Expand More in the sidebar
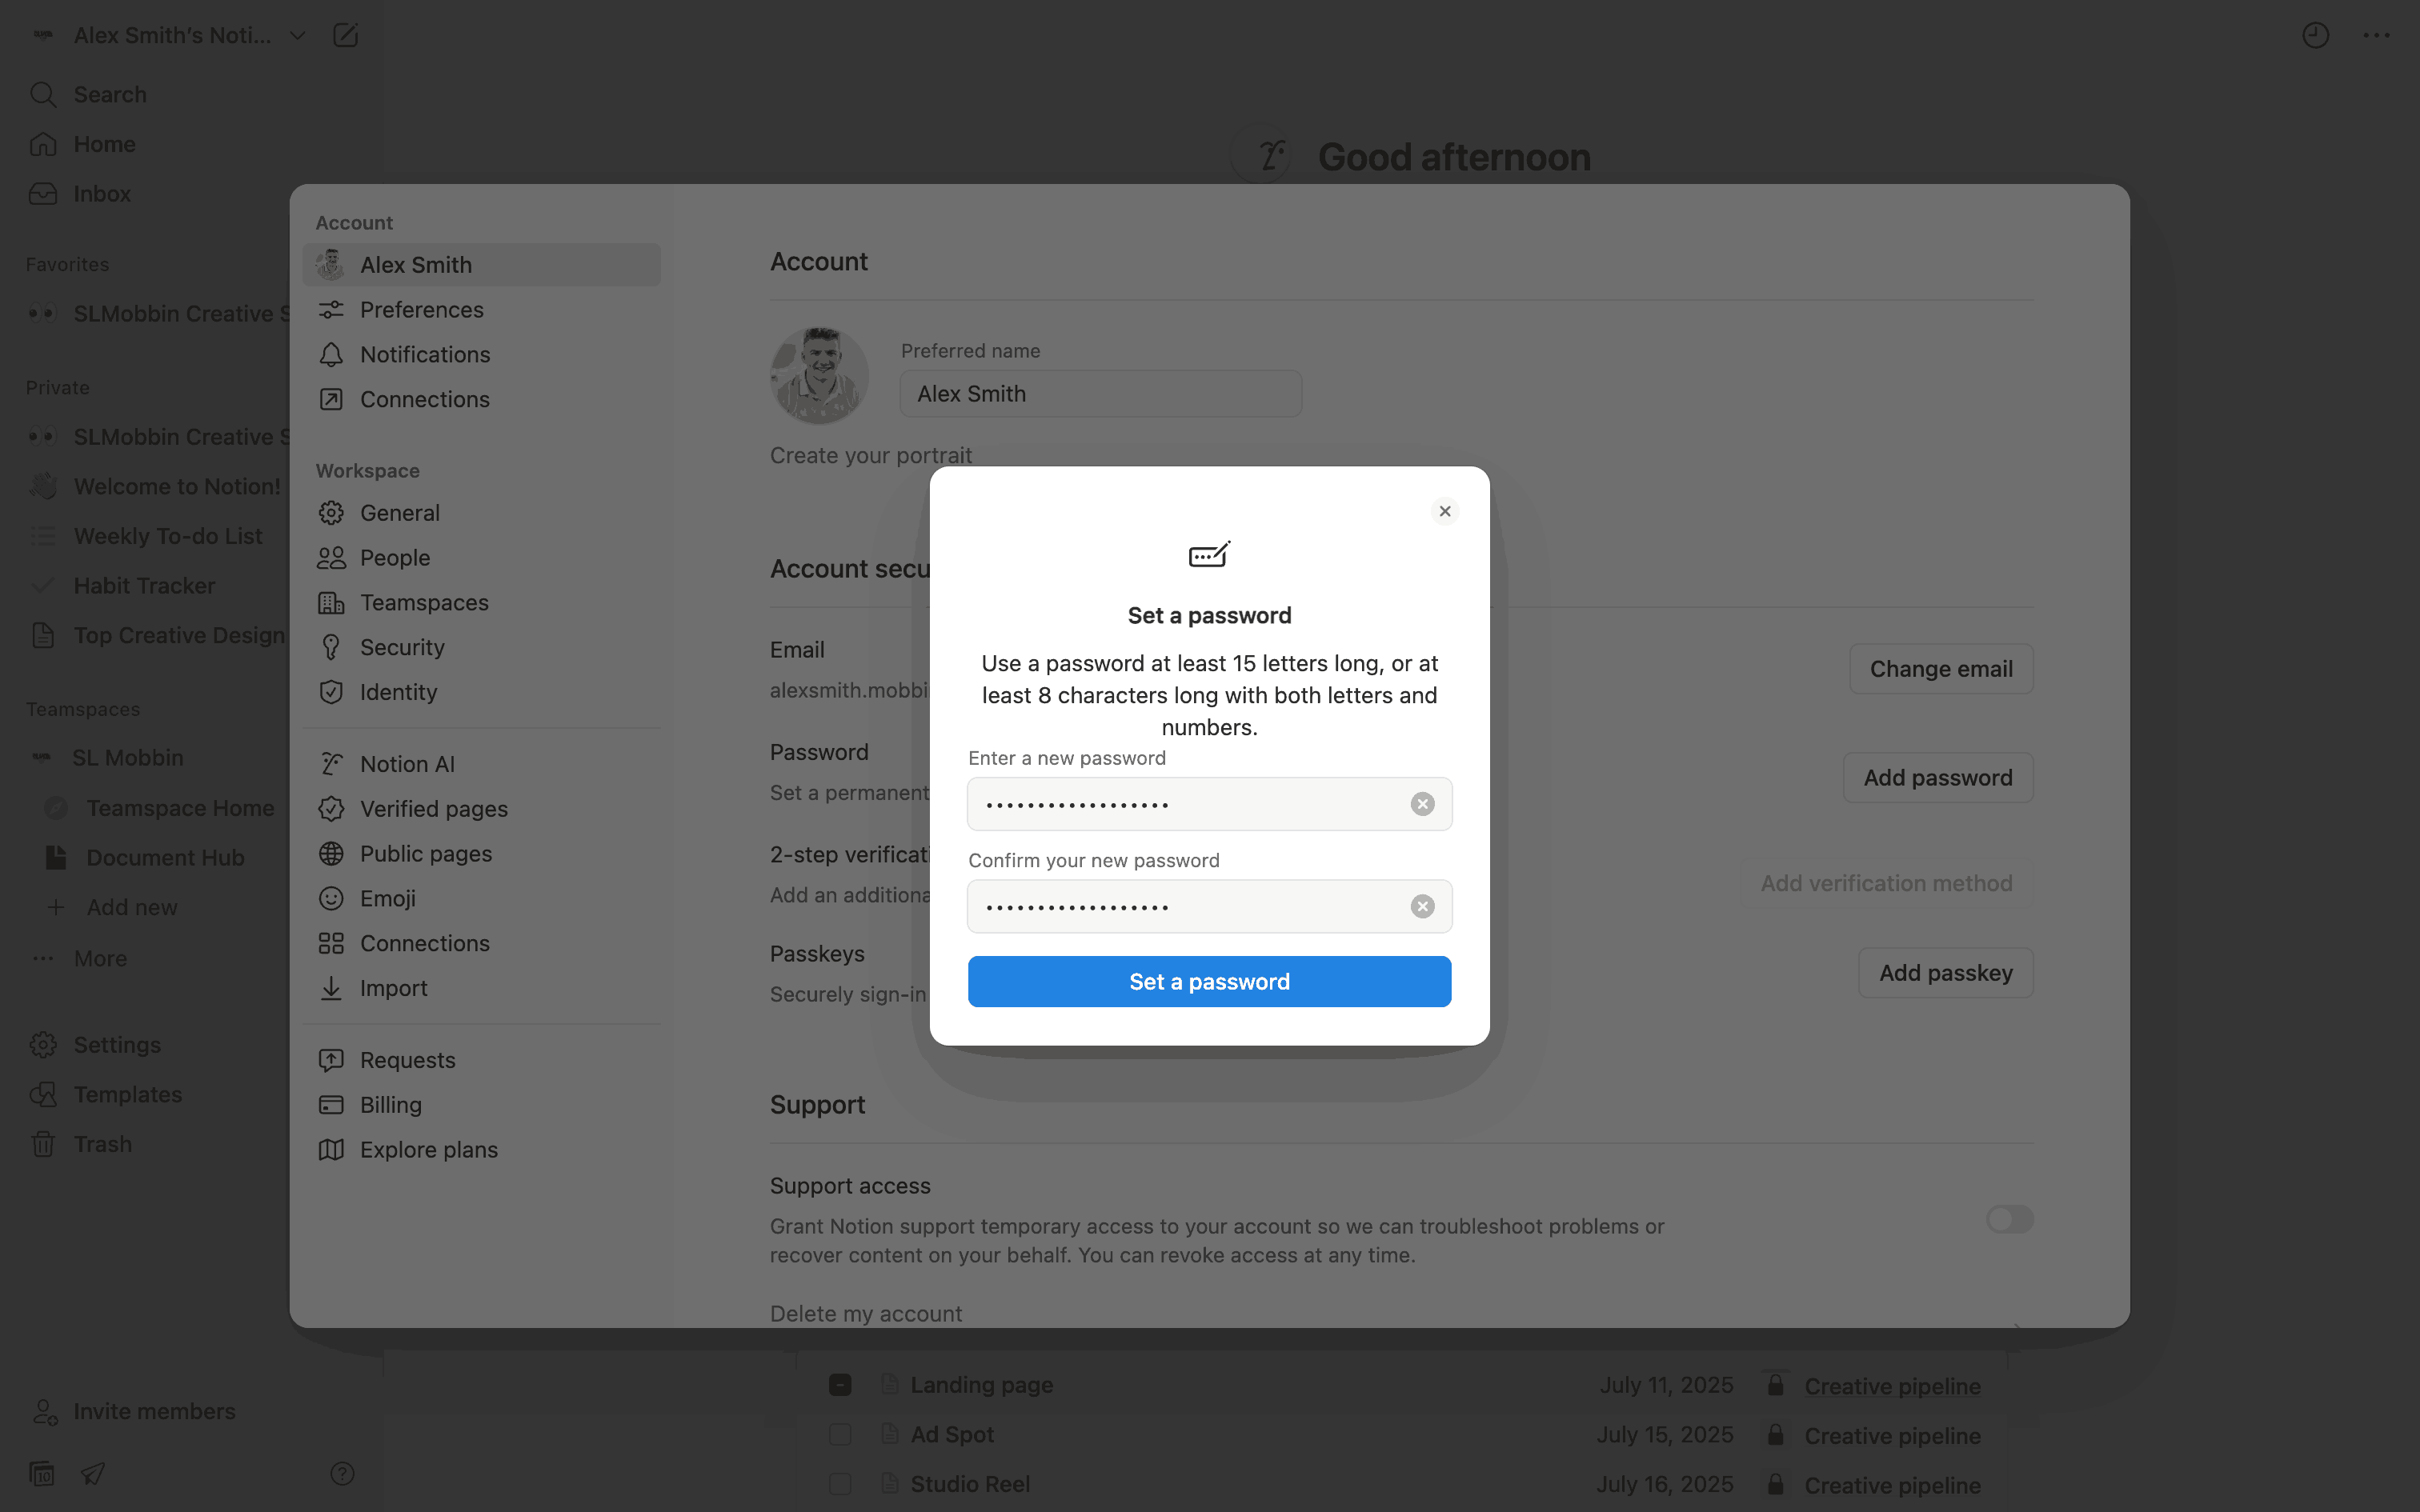The width and height of the screenshot is (2420, 1512). tap(100, 958)
